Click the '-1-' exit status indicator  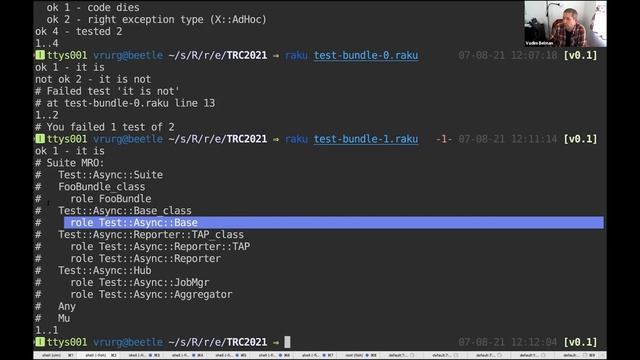point(444,139)
